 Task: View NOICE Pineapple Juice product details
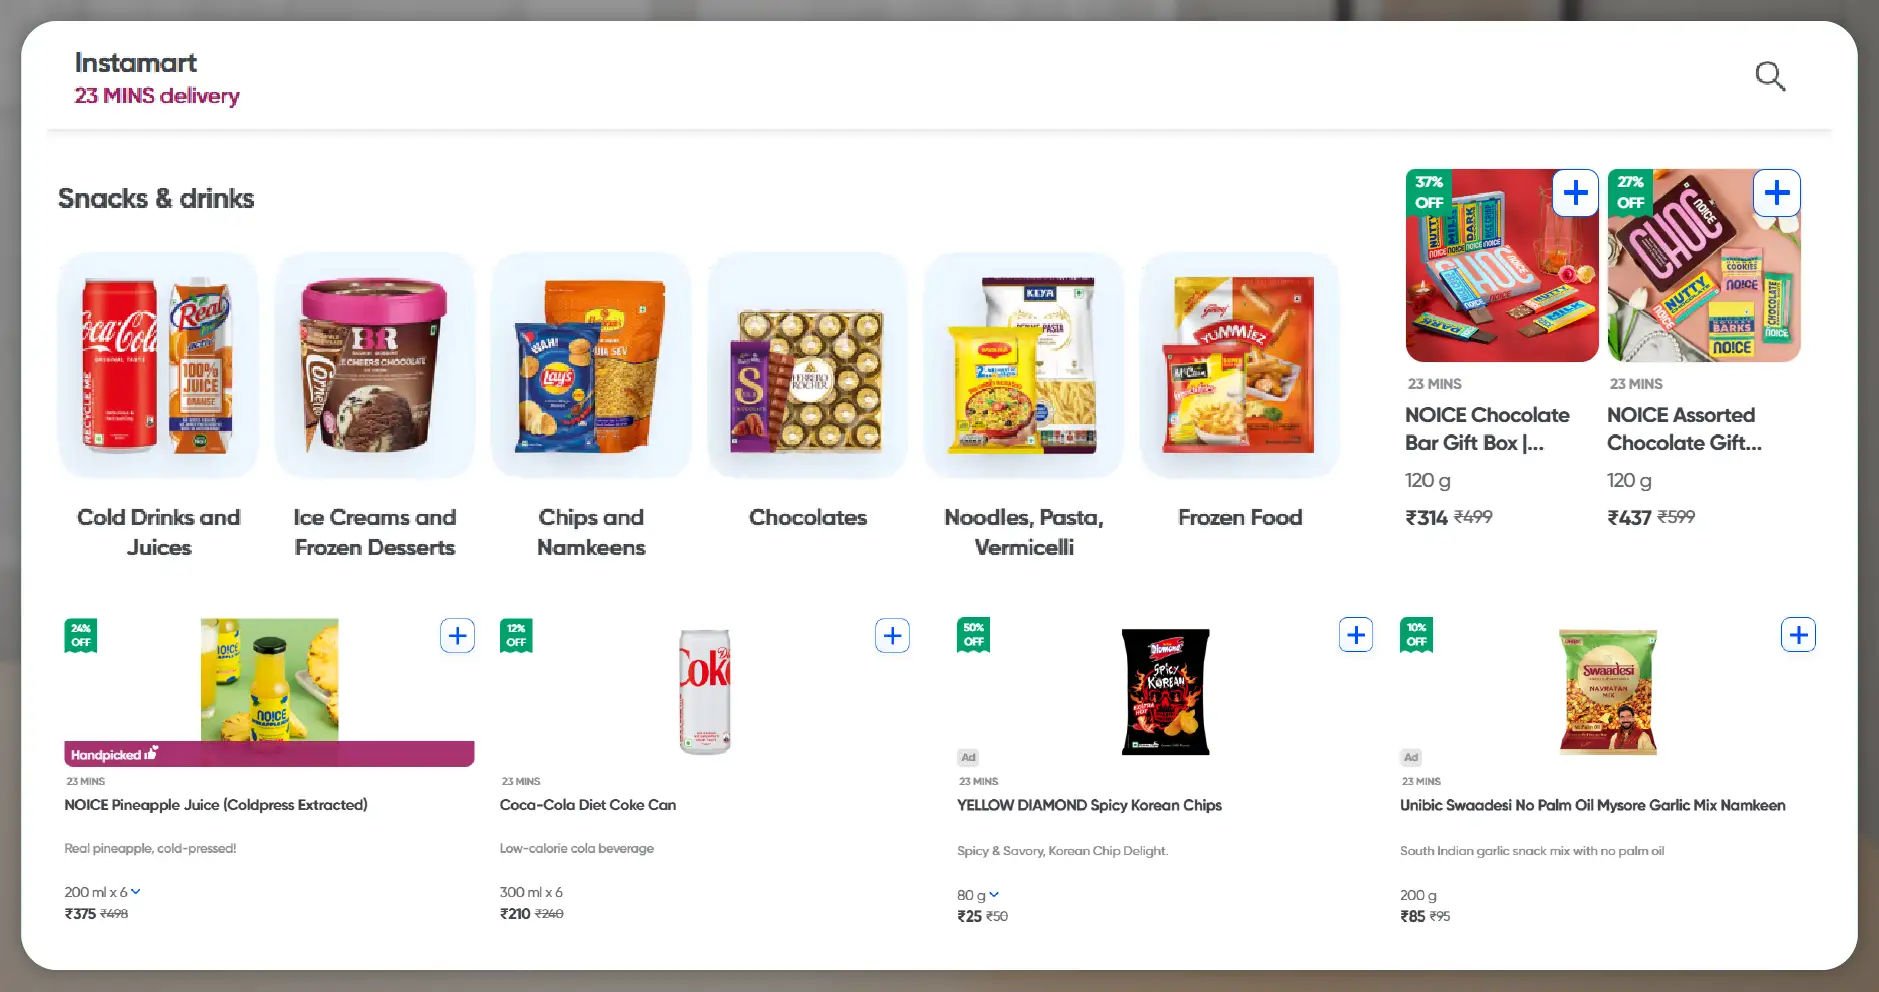216,804
